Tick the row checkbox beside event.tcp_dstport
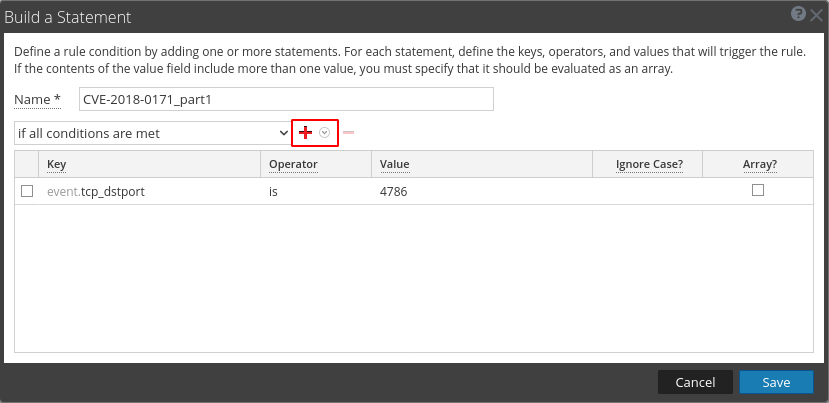This screenshot has height=403, width=829. click(27, 191)
